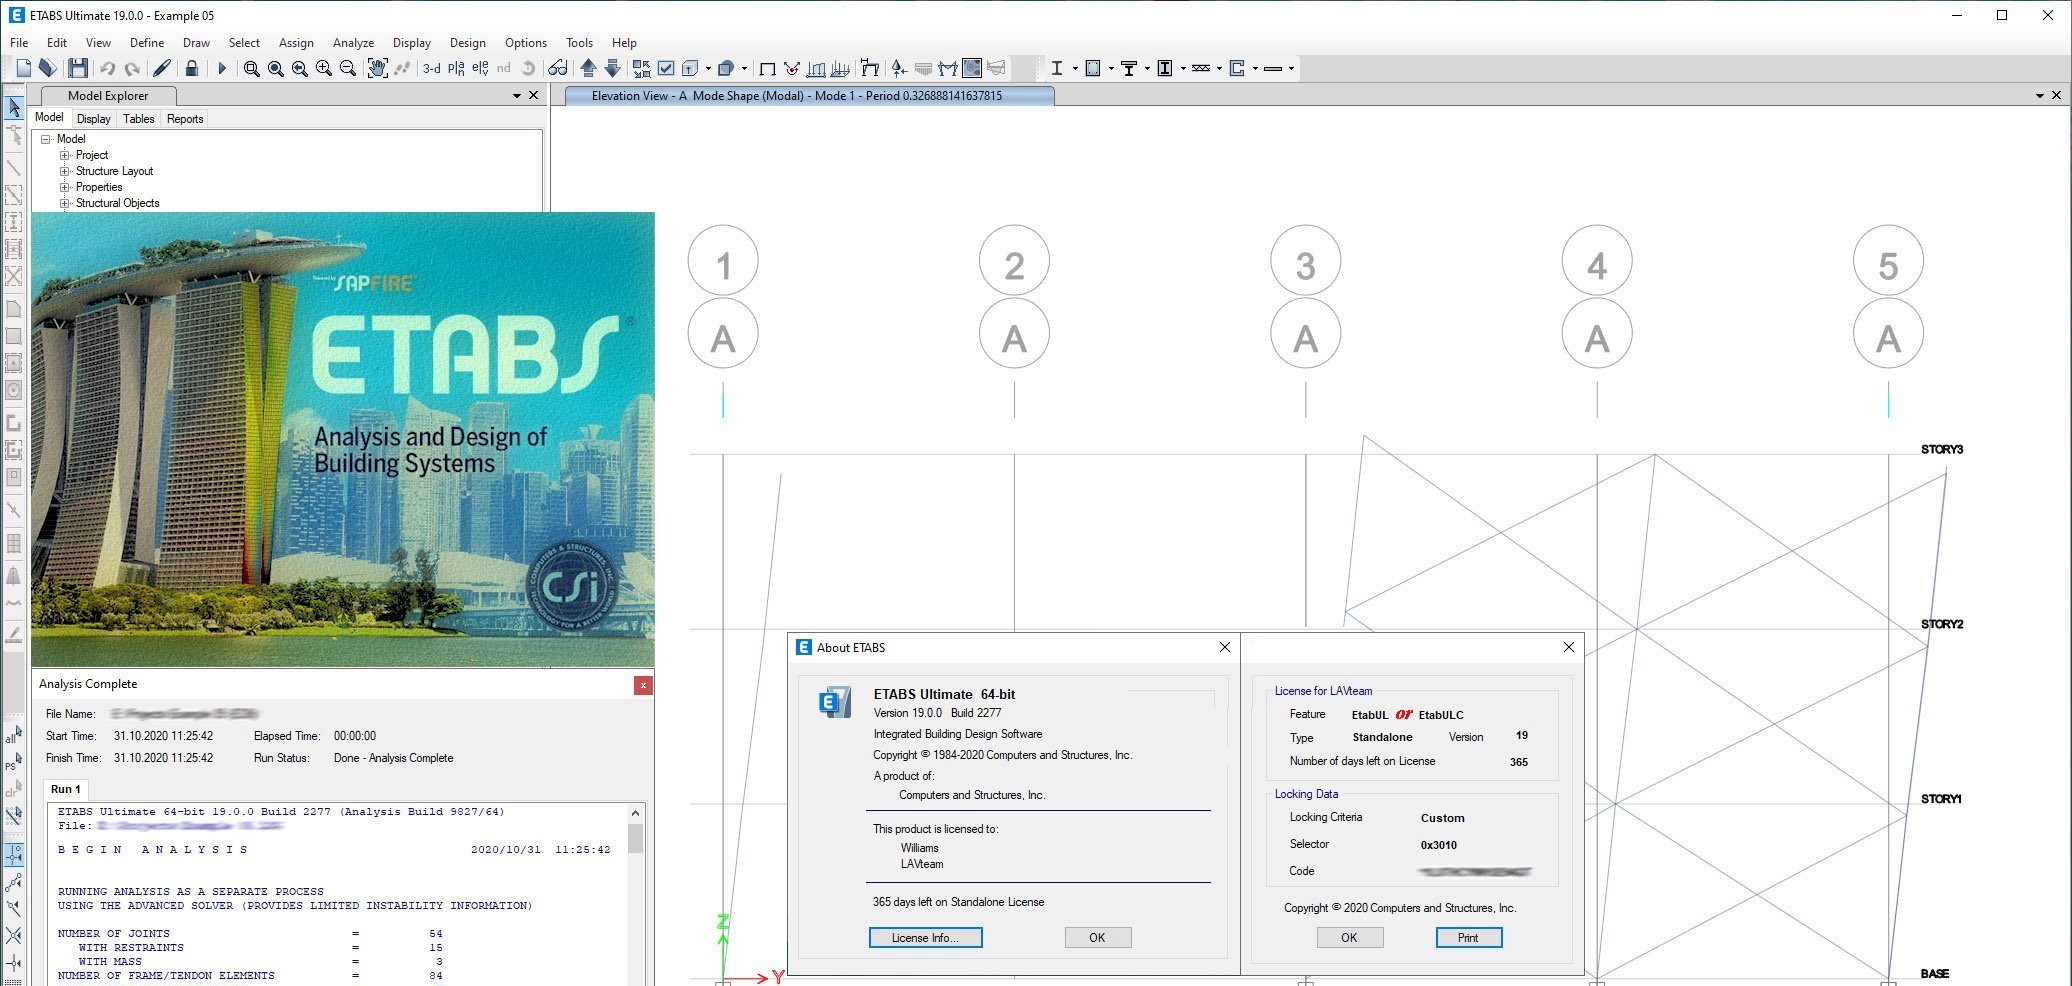Select the Run 1 tab
2072x986 pixels.
66,789
